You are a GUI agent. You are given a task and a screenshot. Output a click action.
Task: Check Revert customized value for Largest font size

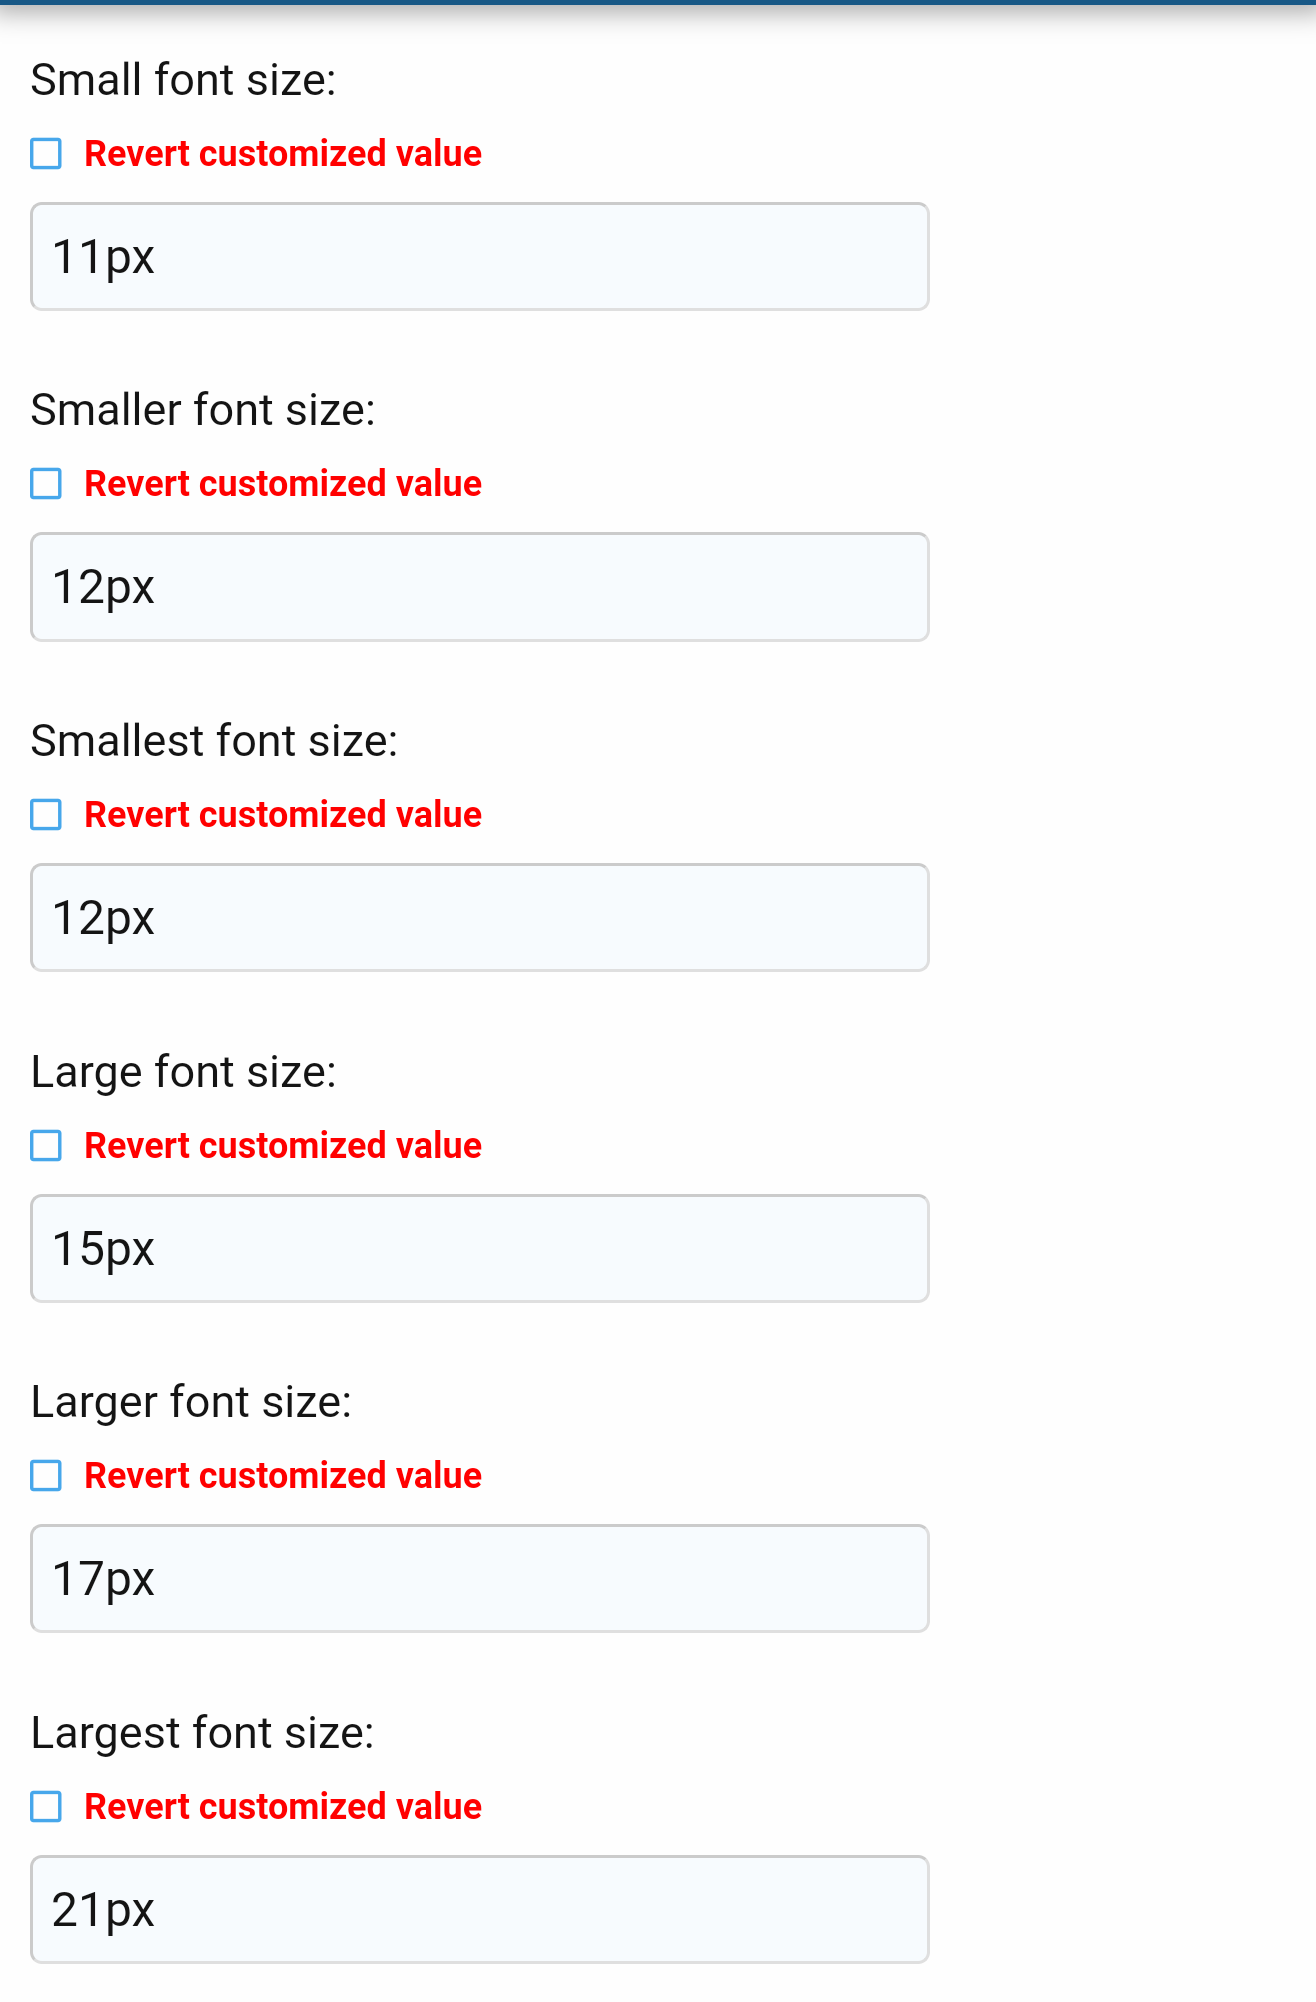[45, 1807]
